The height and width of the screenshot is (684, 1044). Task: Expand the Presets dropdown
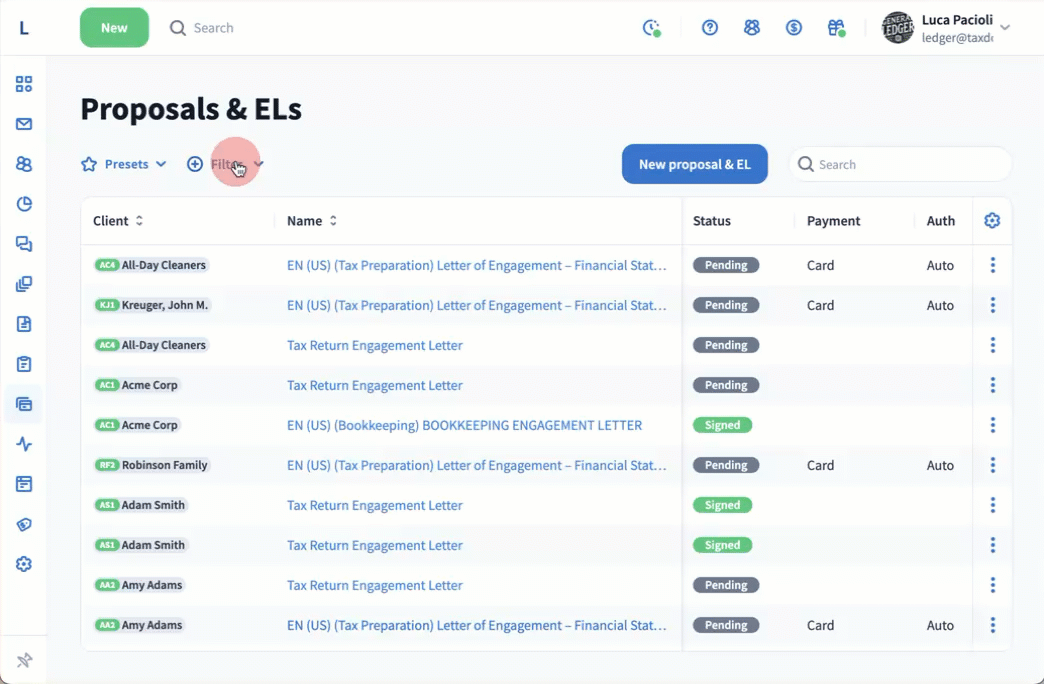pyautogui.click(x=124, y=164)
